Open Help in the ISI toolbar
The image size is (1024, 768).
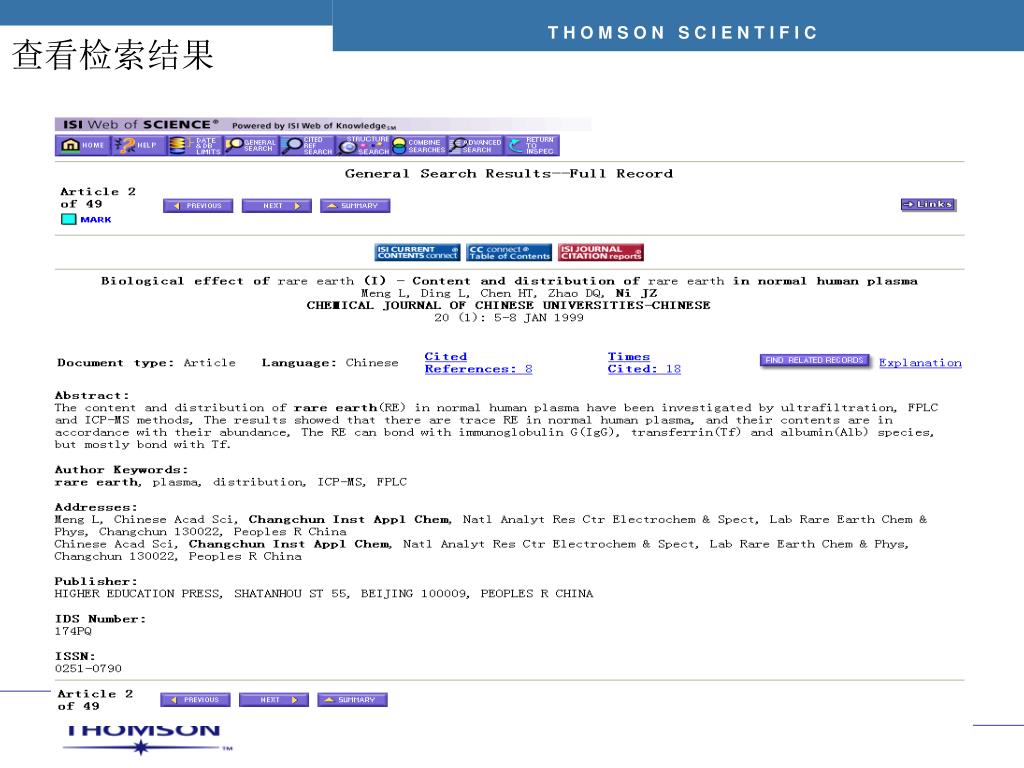point(138,145)
